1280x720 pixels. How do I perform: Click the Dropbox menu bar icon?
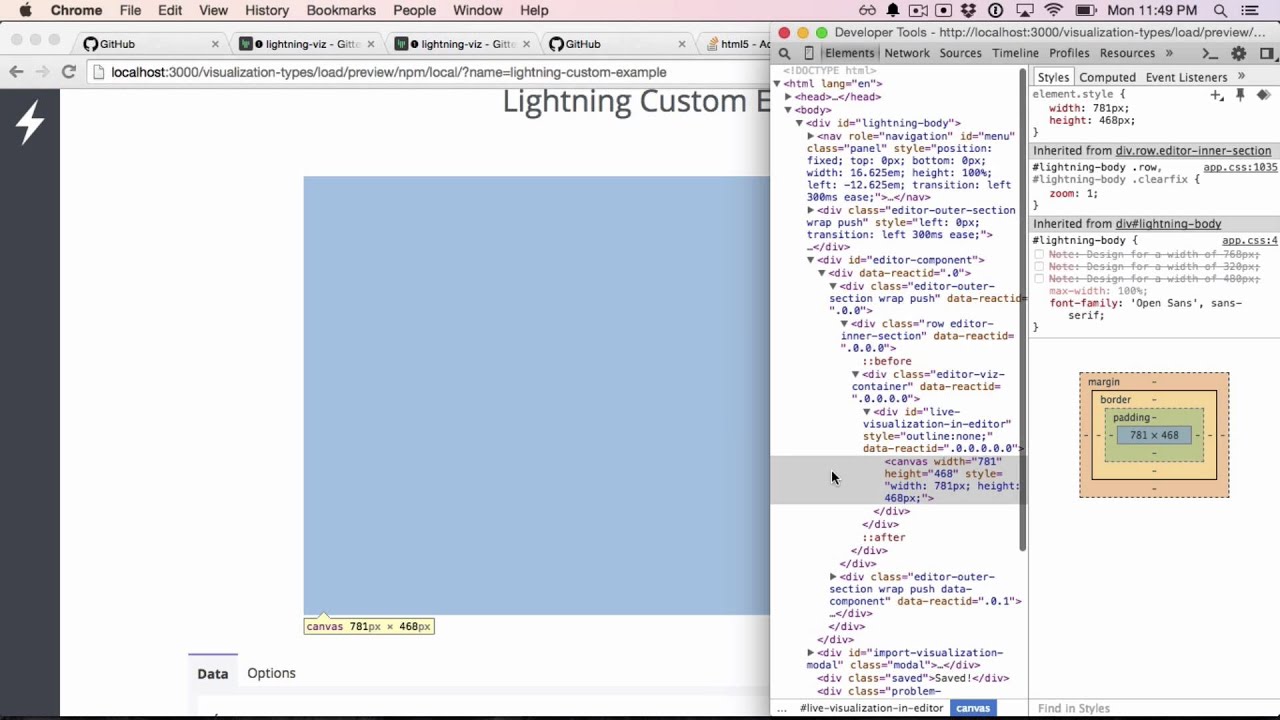969,10
